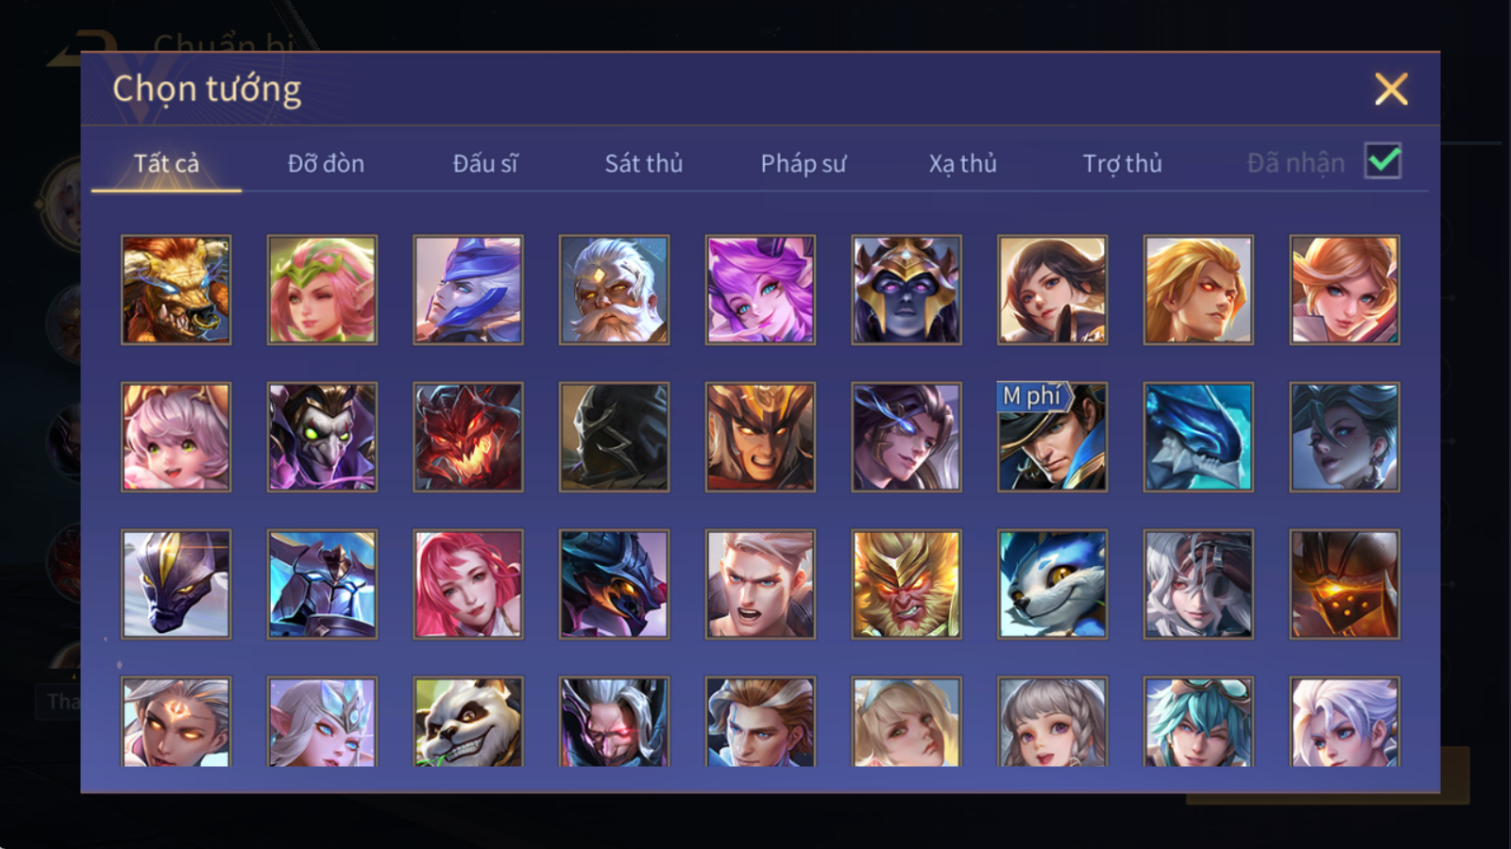Switch to the Đỡ đòn tab

pyautogui.click(x=326, y=163)
